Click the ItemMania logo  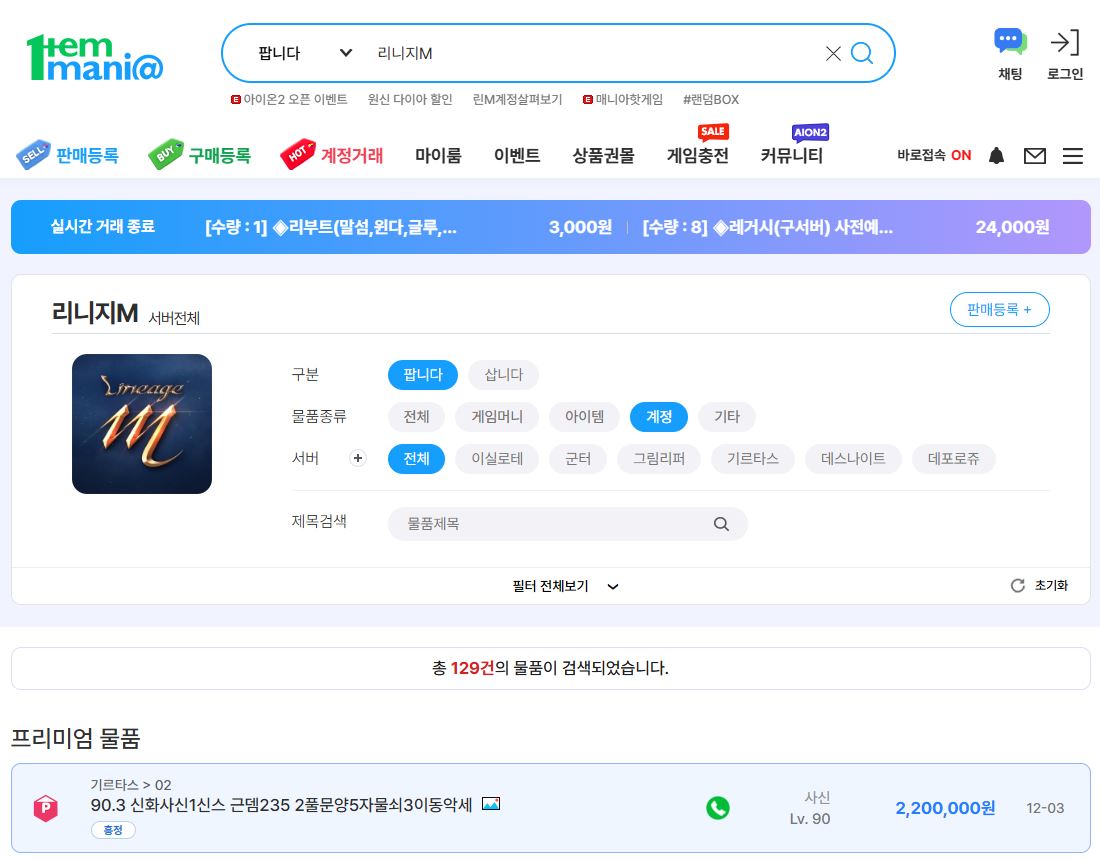click(x=95, y=57)
